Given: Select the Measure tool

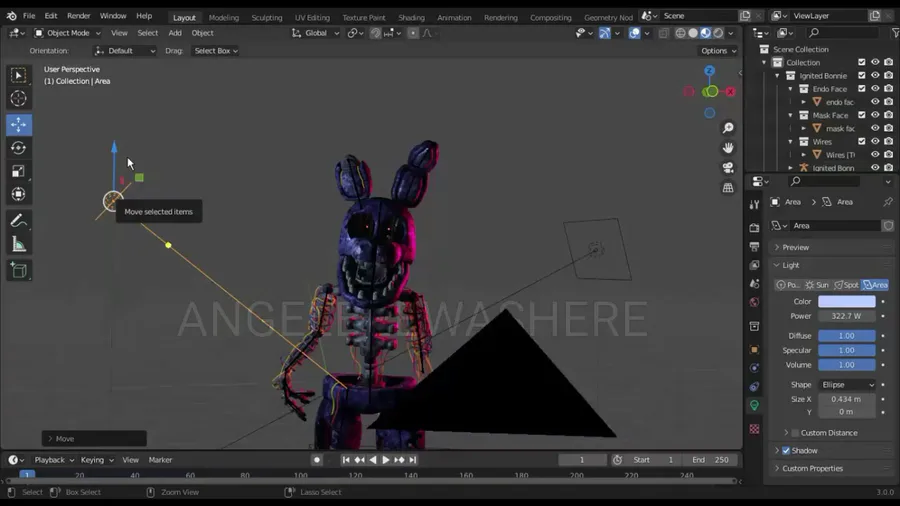Looking at the screenshot, I should 18,244.
